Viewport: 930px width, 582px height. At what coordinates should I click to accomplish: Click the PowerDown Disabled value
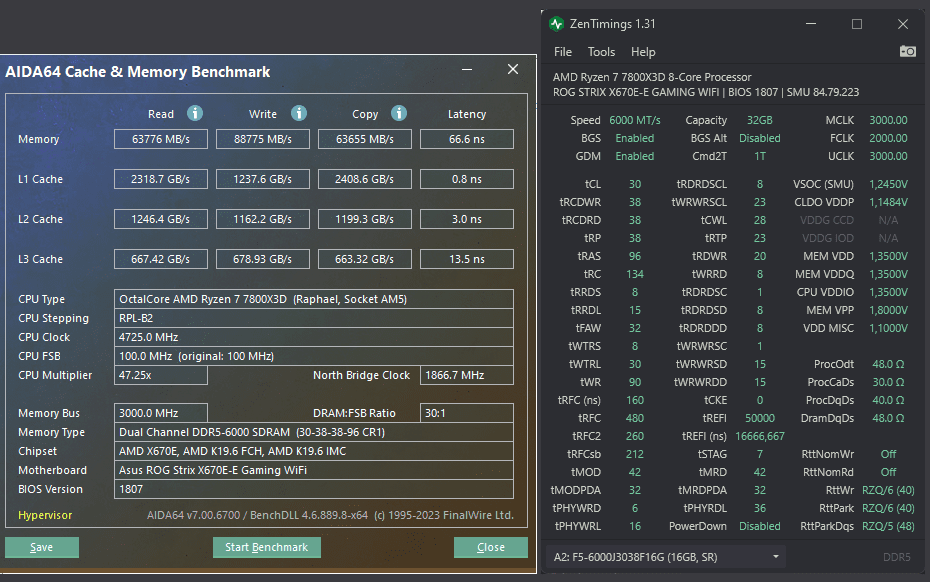pyautogui.click(x=760, y=526)
